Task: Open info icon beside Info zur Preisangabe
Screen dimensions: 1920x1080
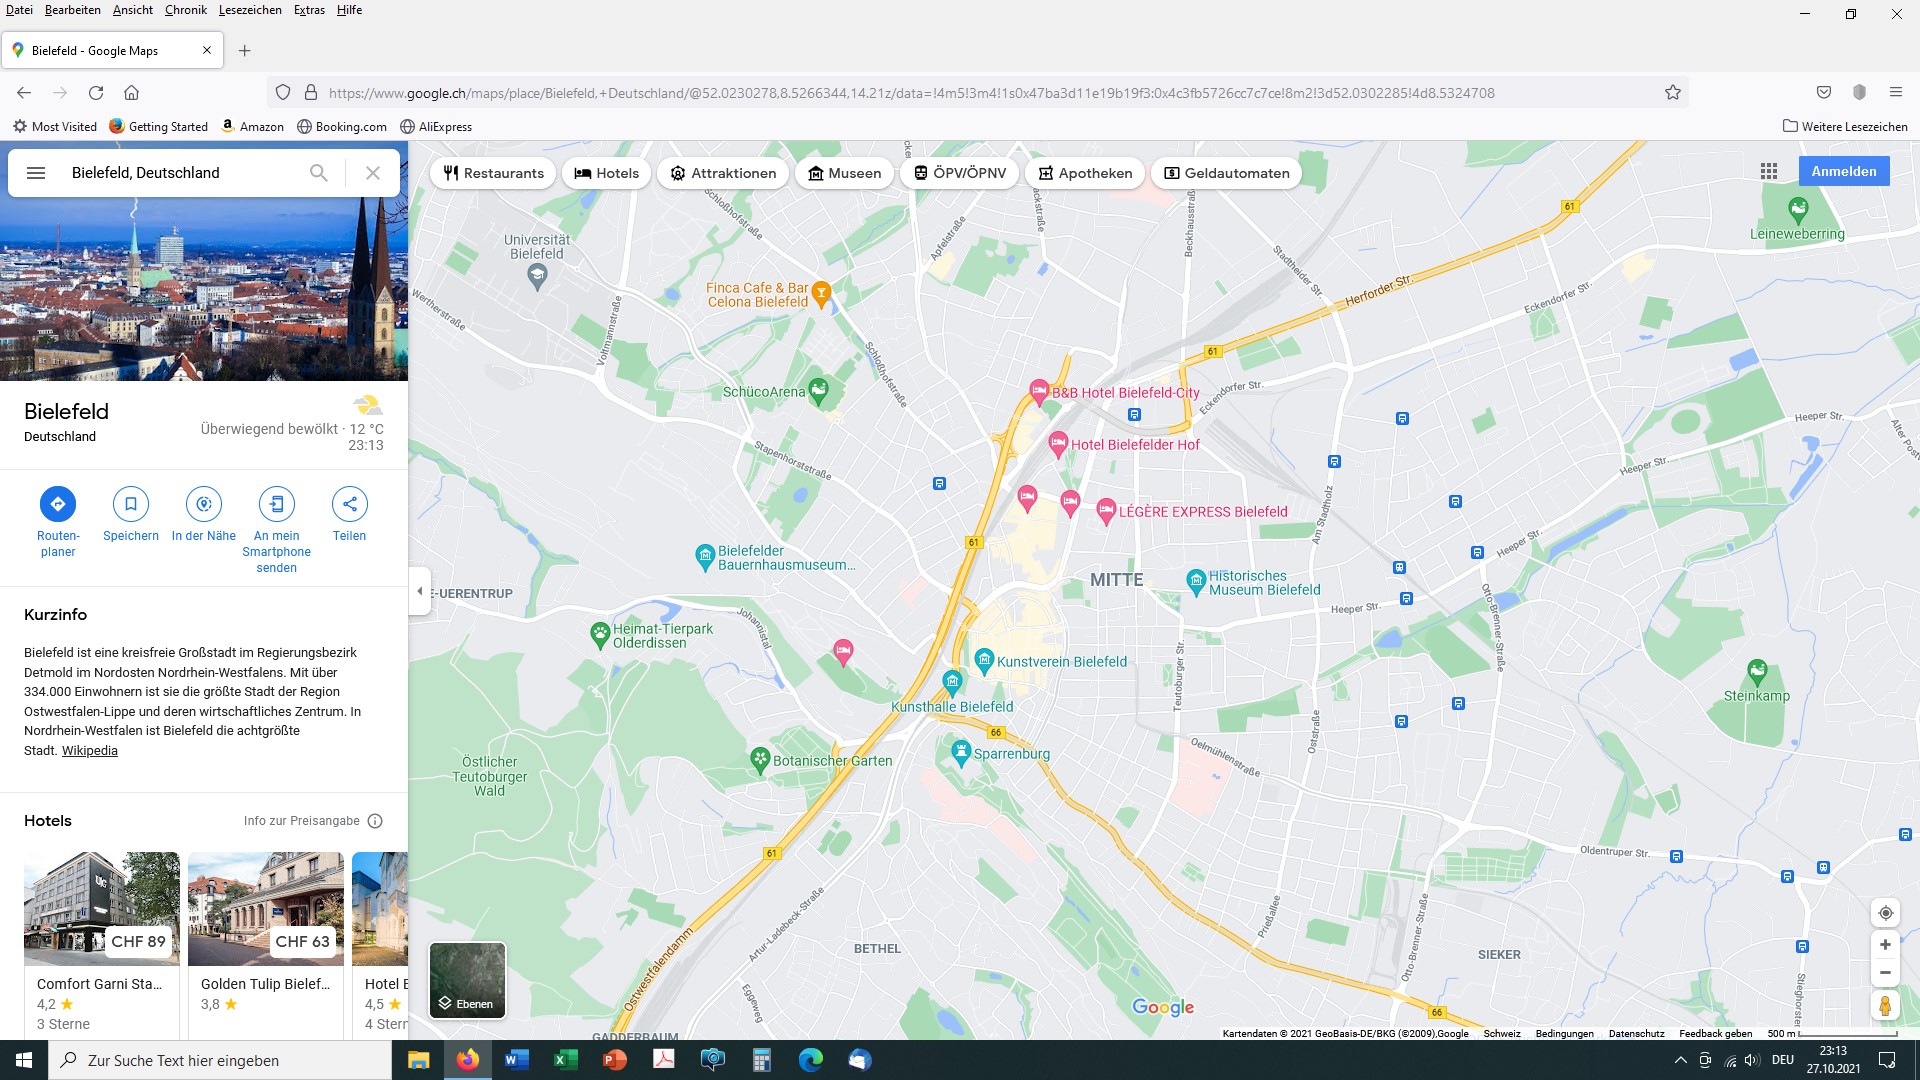Action: (x=375, y=821)
